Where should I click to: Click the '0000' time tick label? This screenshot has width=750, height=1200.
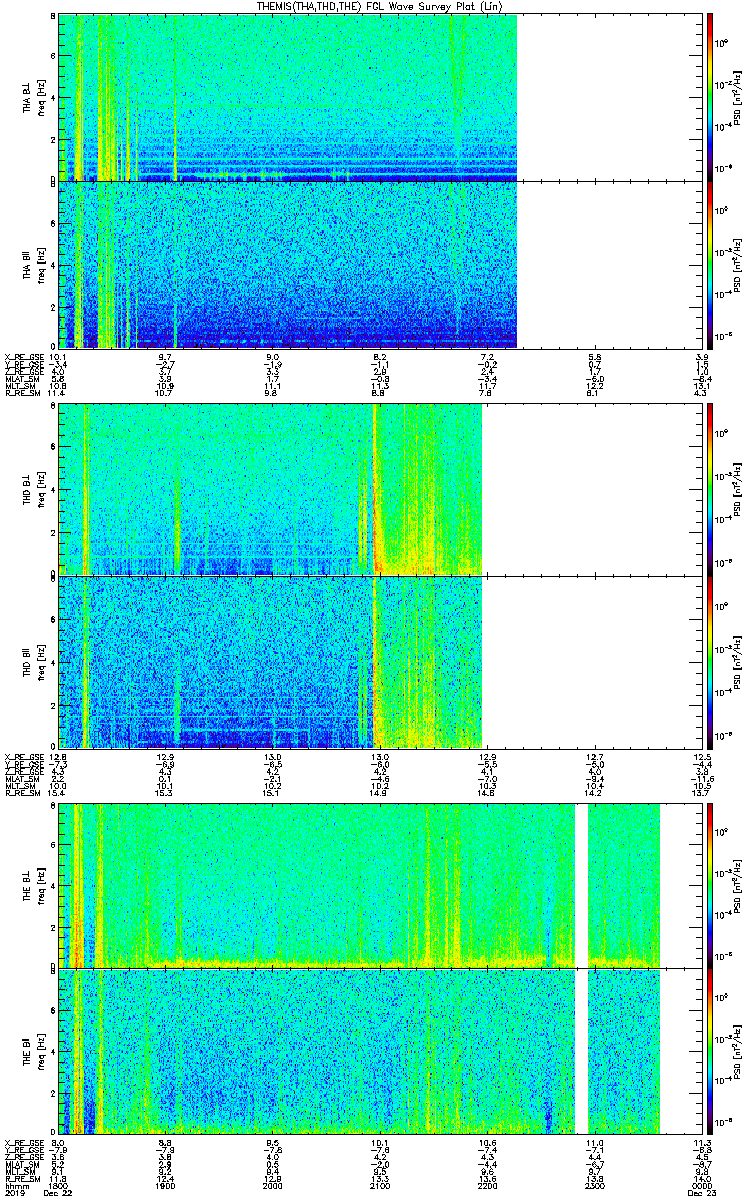[702, 1185]
